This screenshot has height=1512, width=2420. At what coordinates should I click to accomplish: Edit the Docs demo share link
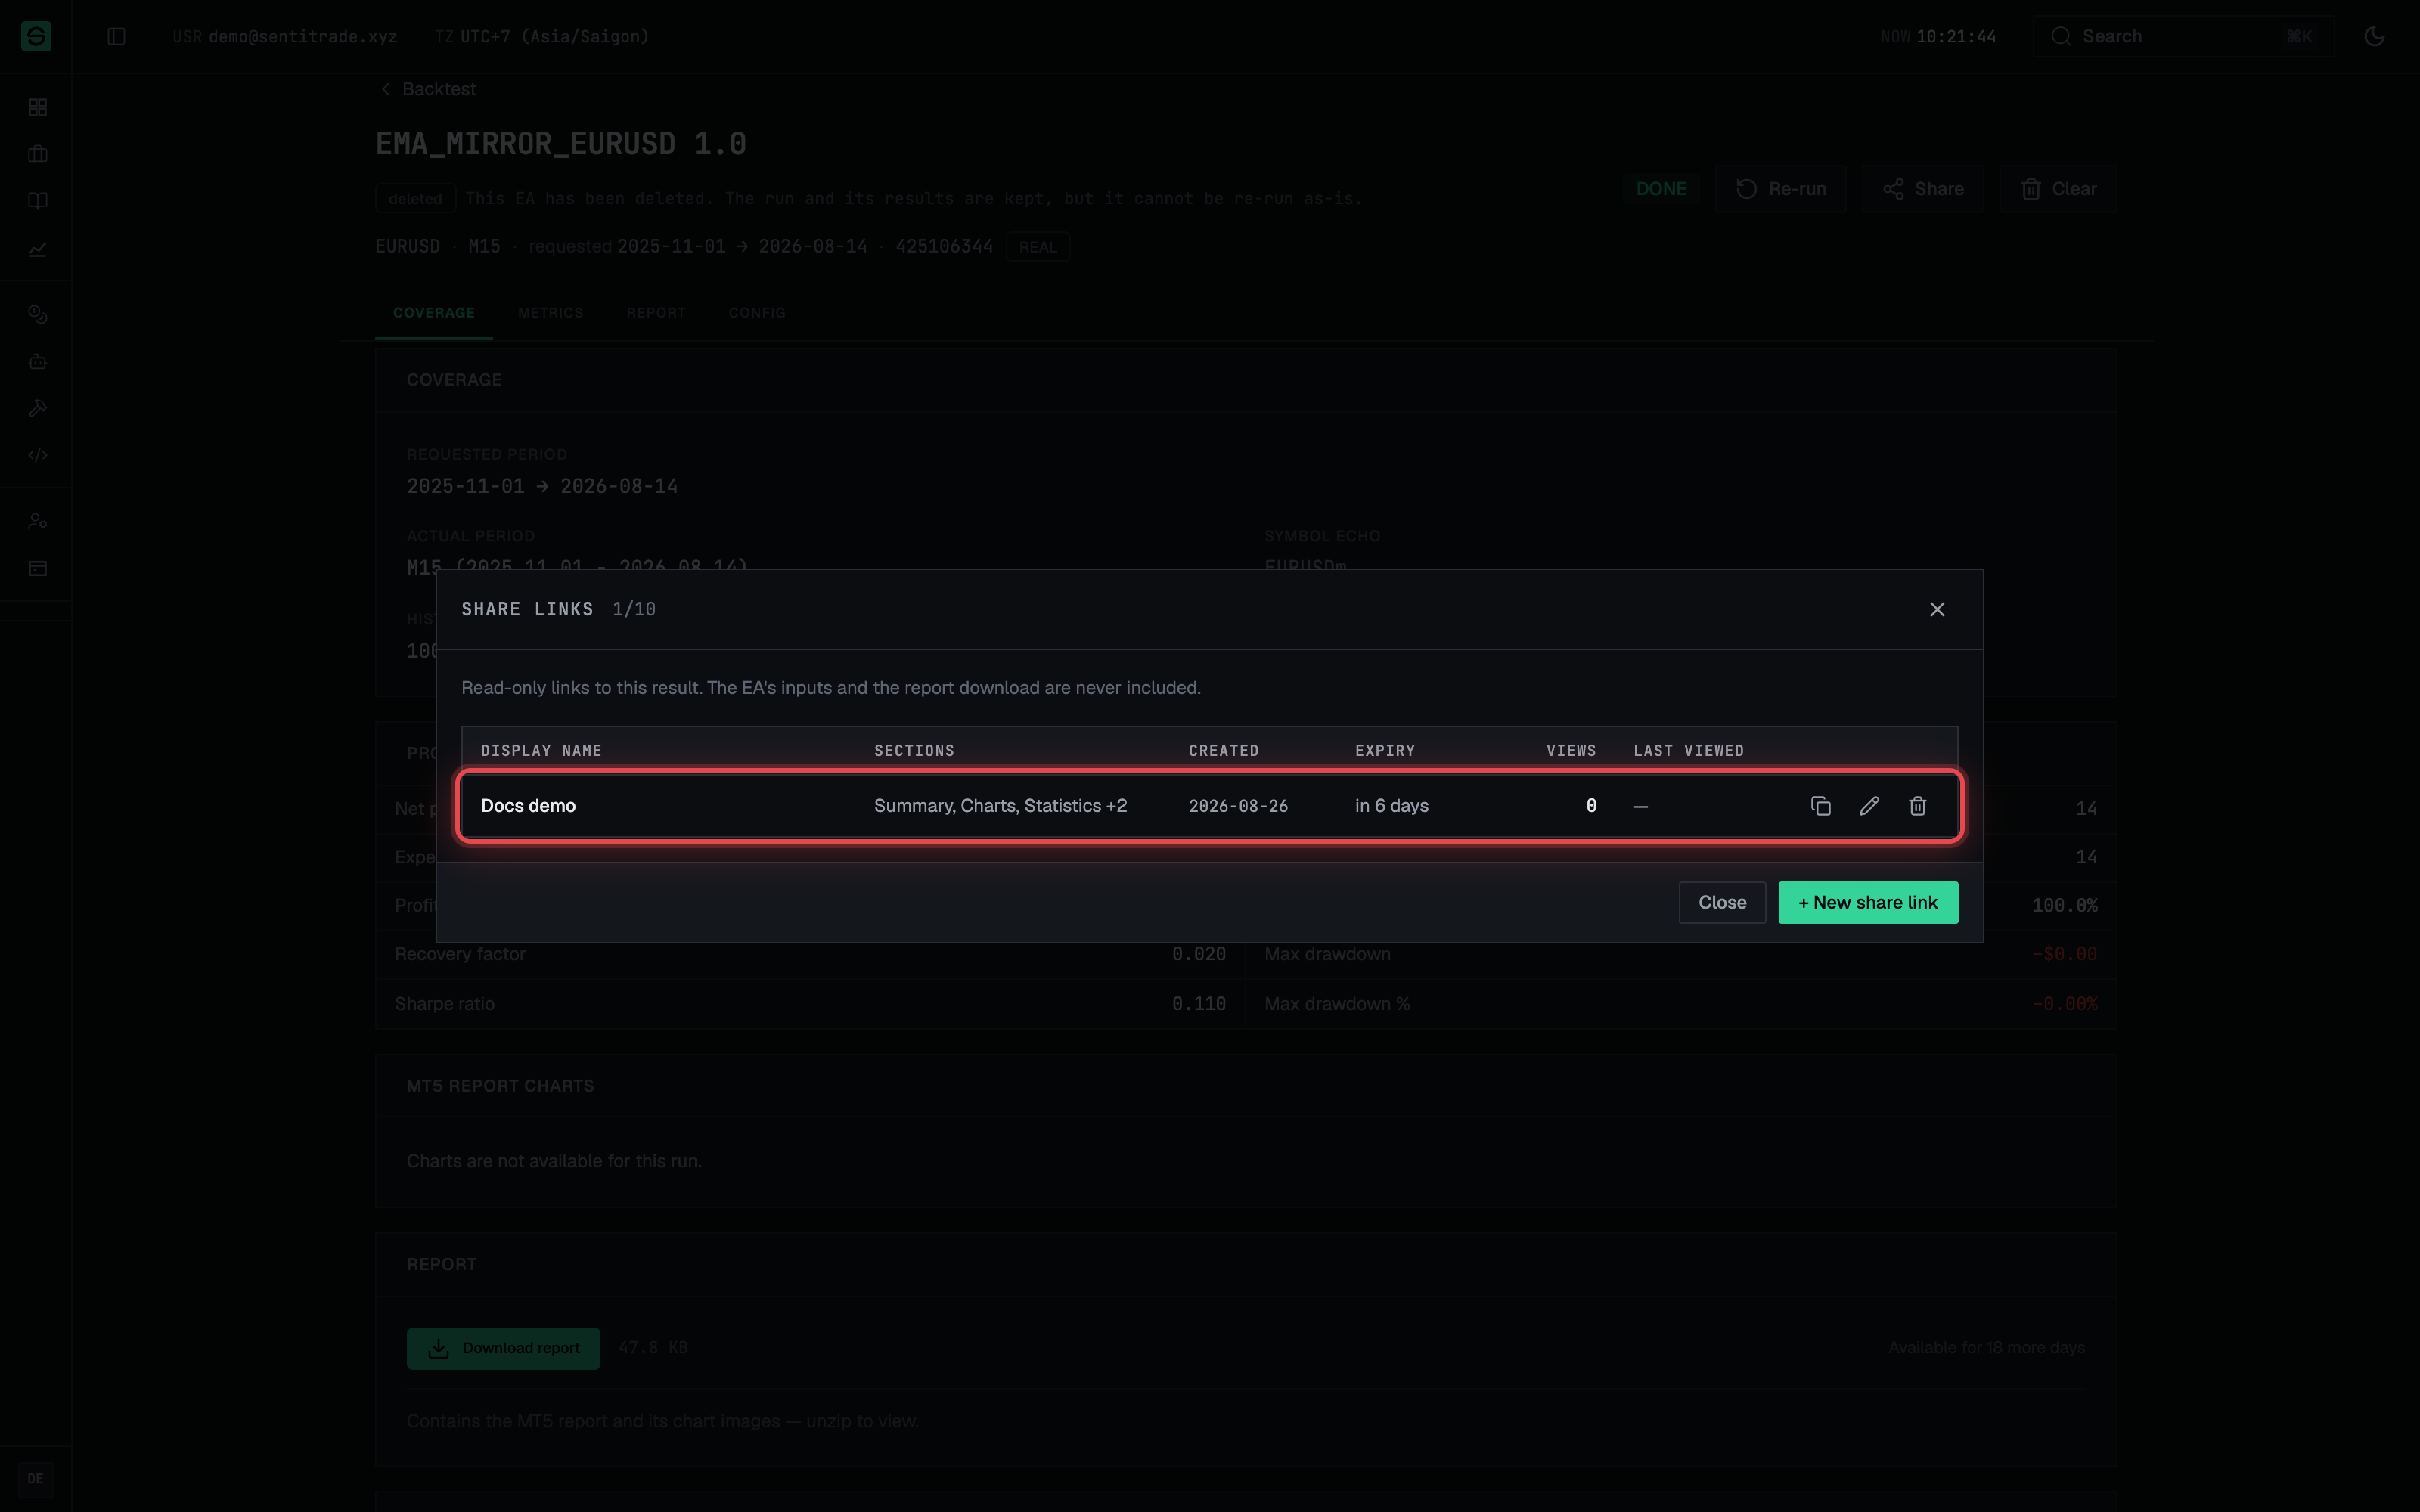pos(1868,806)
